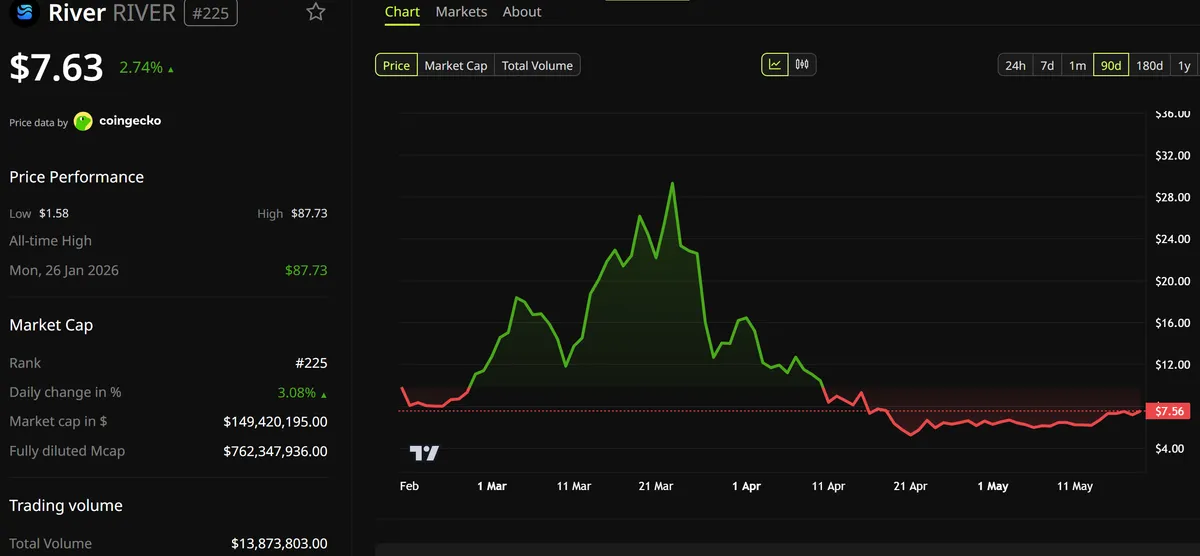Add River to favorites with star icon
This screenshot has width=1200, height=556.
316,12
